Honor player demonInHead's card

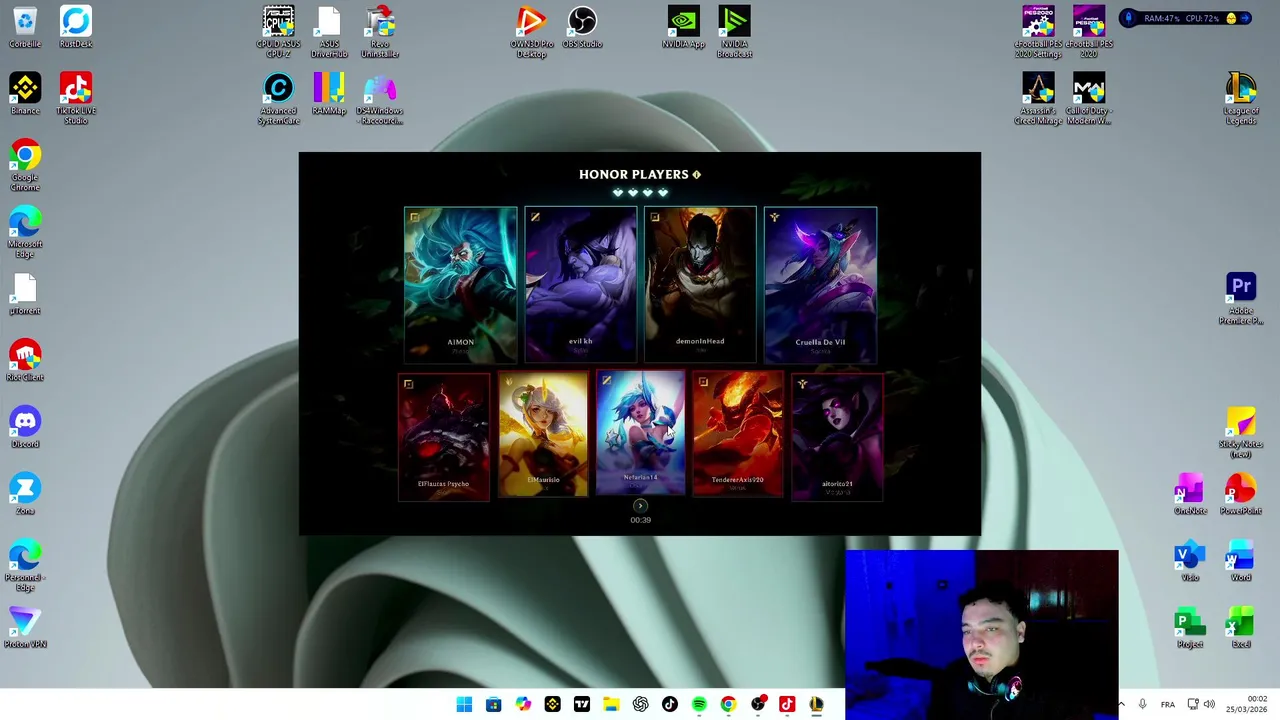pos(700,284)
